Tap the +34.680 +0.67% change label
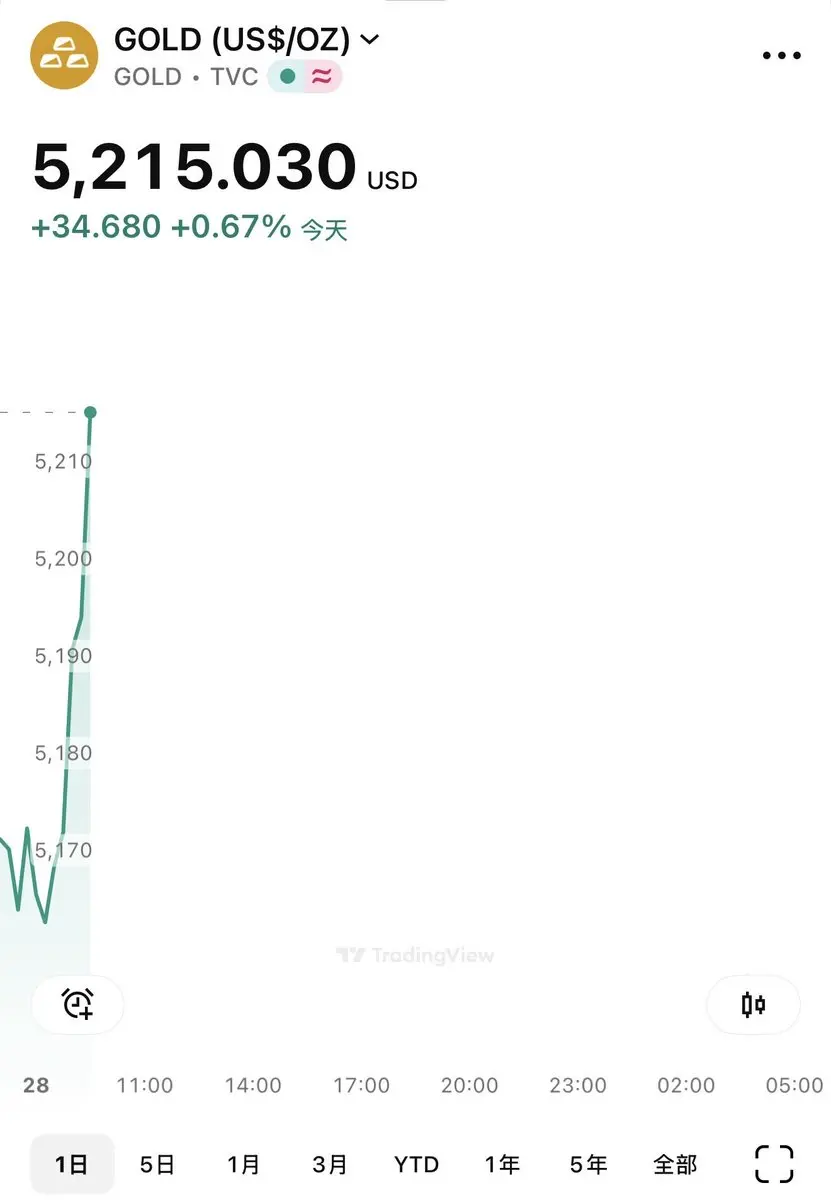 point(161,227)
